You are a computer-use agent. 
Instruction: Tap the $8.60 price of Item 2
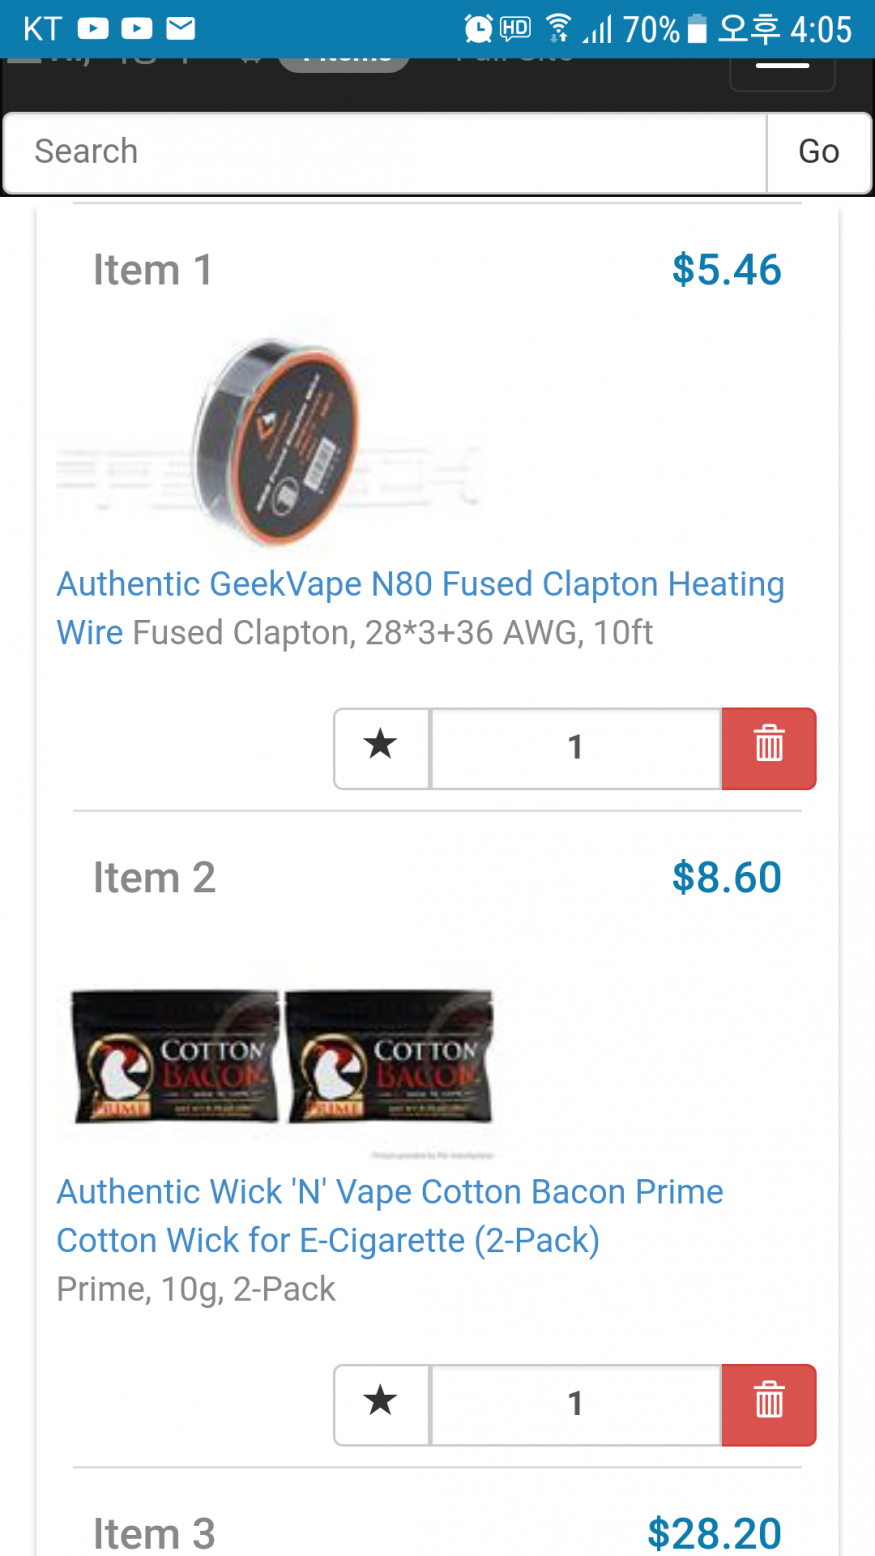coord(726,878)
